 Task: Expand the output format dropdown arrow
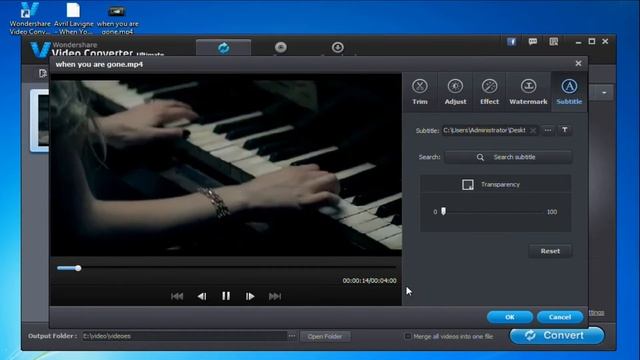604,93
